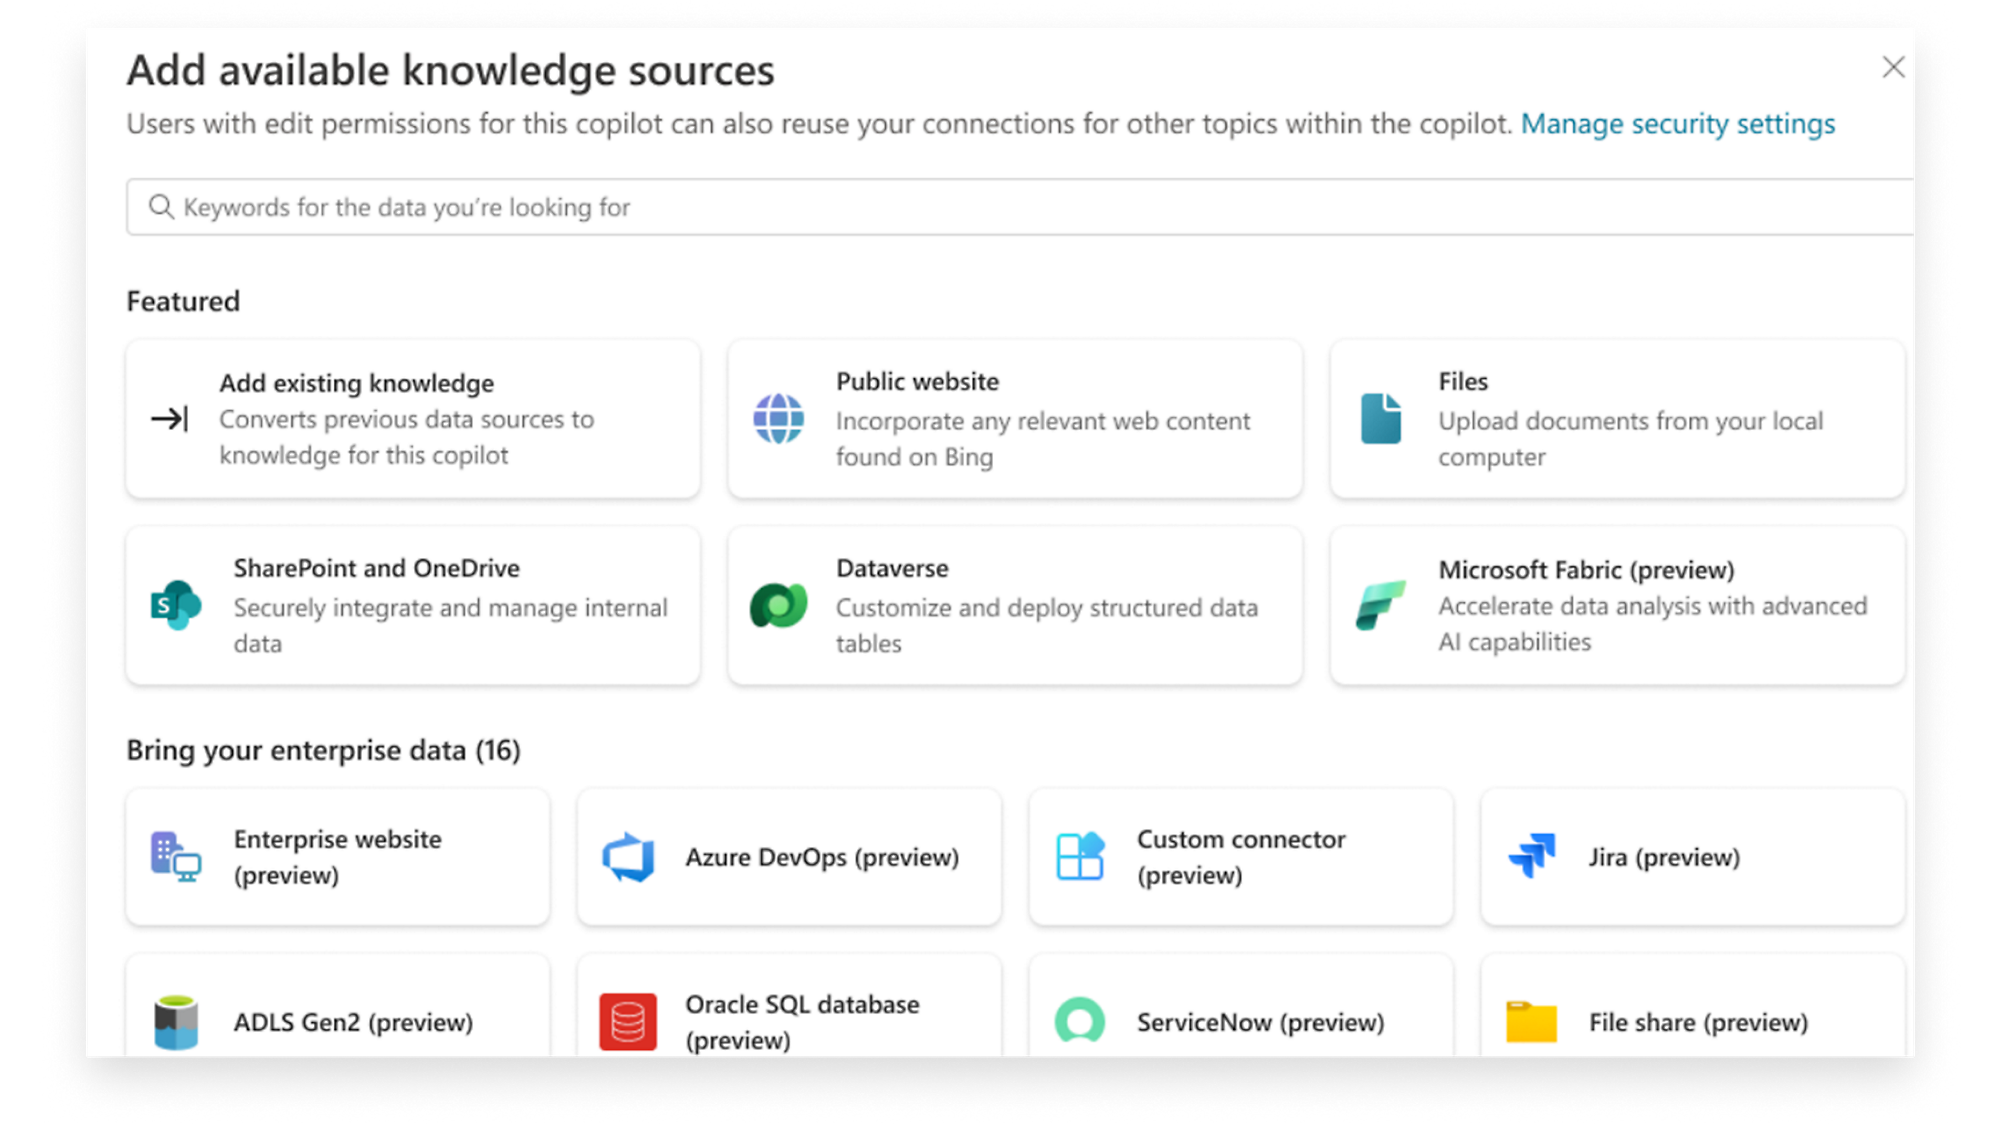2000x1125 pixels.
Task: Click the Featured section heading
Action: pos(183,301)
